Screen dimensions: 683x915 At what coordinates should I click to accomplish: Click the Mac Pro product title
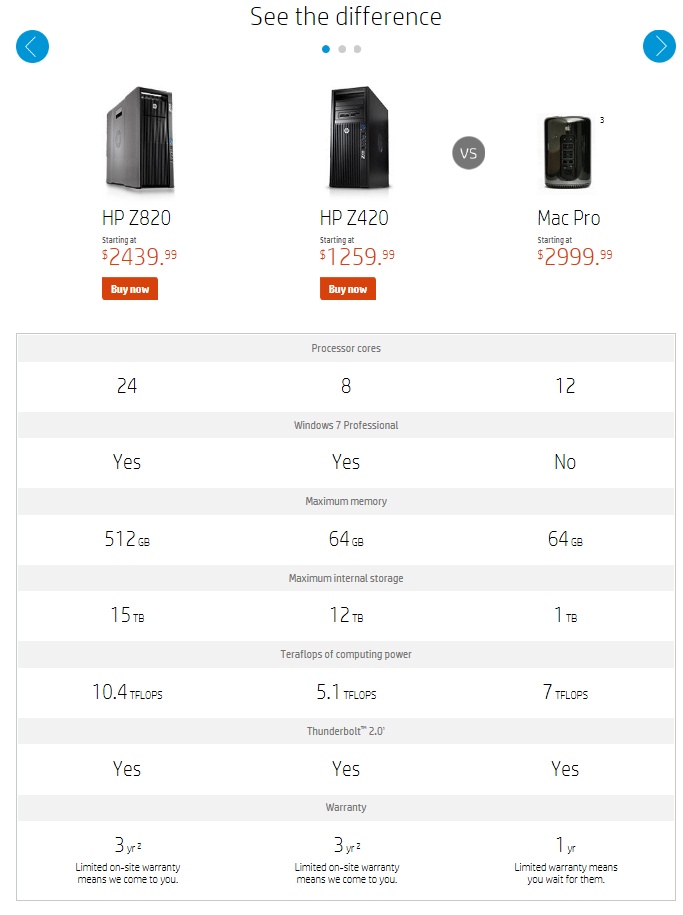[x=569, y=218]
